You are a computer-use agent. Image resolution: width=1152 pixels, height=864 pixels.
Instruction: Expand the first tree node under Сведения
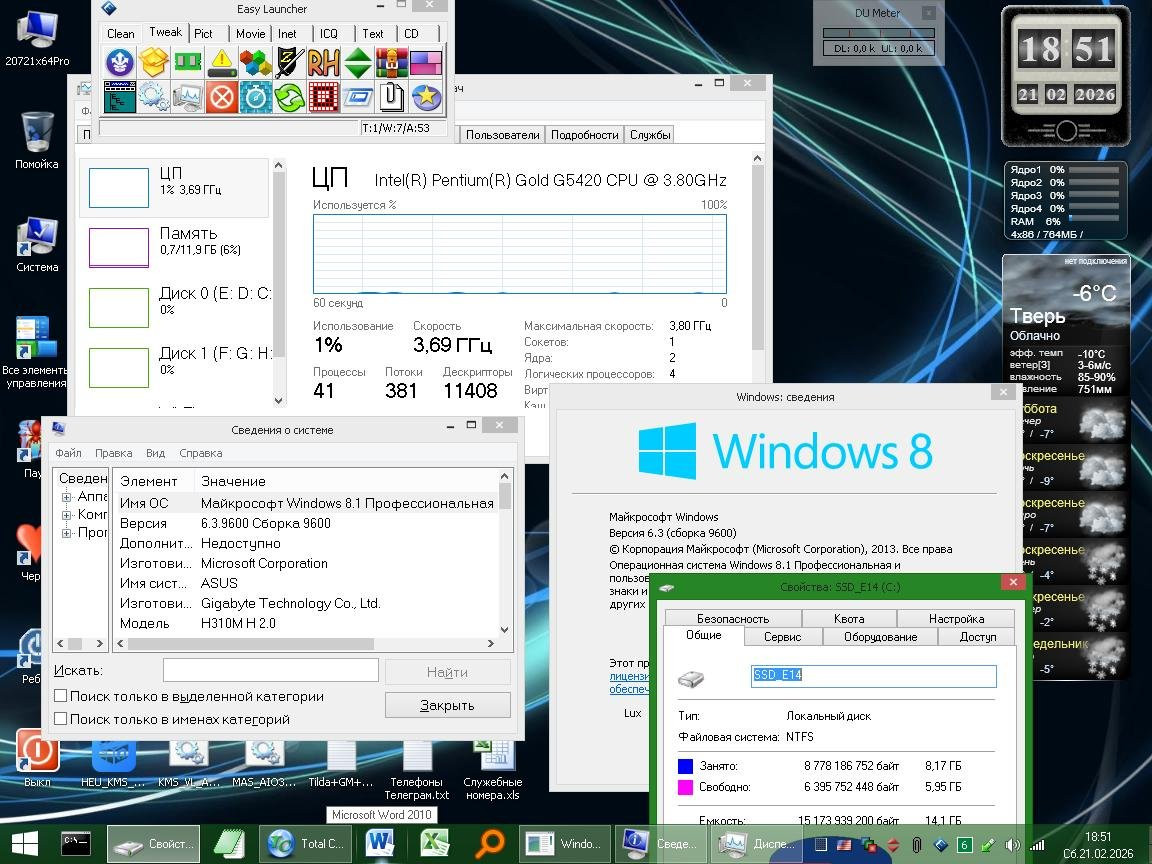coord(67,497)
